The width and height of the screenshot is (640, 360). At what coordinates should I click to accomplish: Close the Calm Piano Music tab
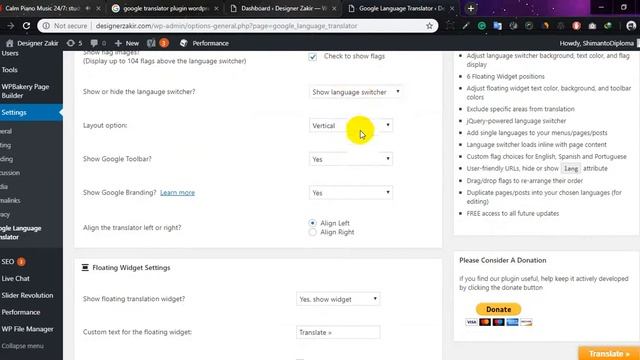pyautogui.click(x=98, y=8)
